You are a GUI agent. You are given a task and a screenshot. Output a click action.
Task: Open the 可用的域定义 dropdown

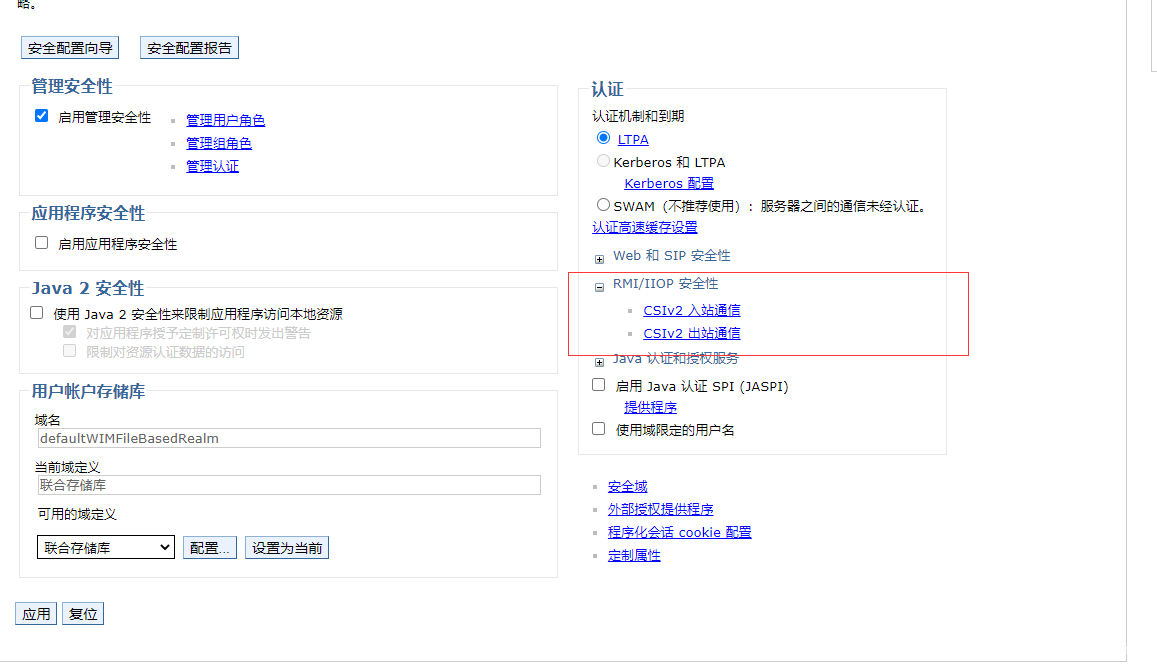click(105, 548)
